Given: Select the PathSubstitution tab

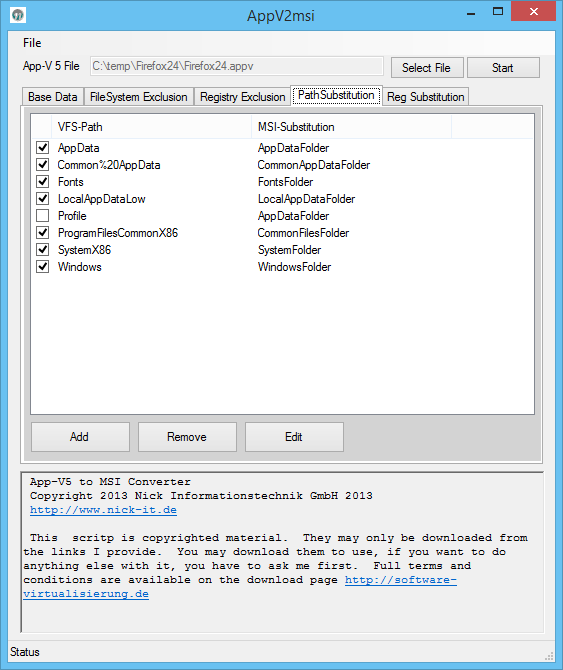Looking at the screenshot, I should tap(336, 95).
